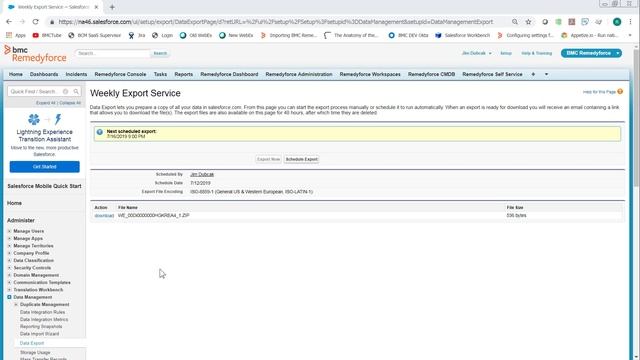This screenshot has height=360, width=640.
Task: Open the Jira bookmark
Action: [137, 36]
